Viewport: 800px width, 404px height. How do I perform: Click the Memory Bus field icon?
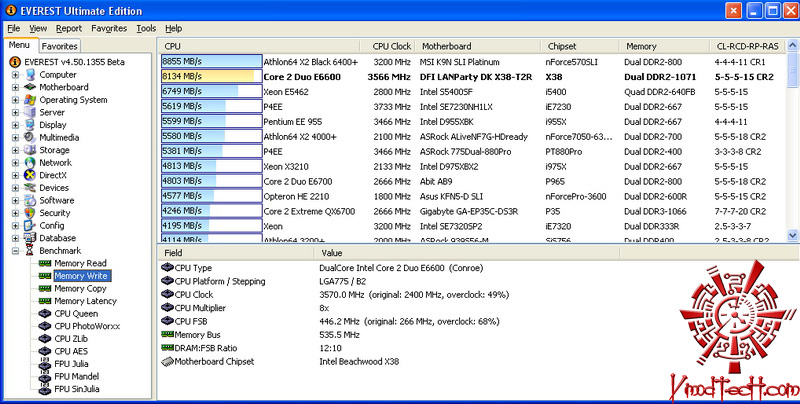[167, 335]
